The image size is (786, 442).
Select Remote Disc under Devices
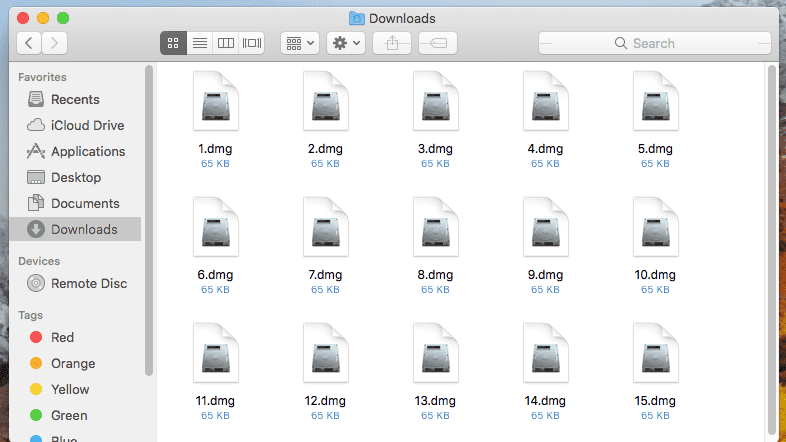[89, 283]
